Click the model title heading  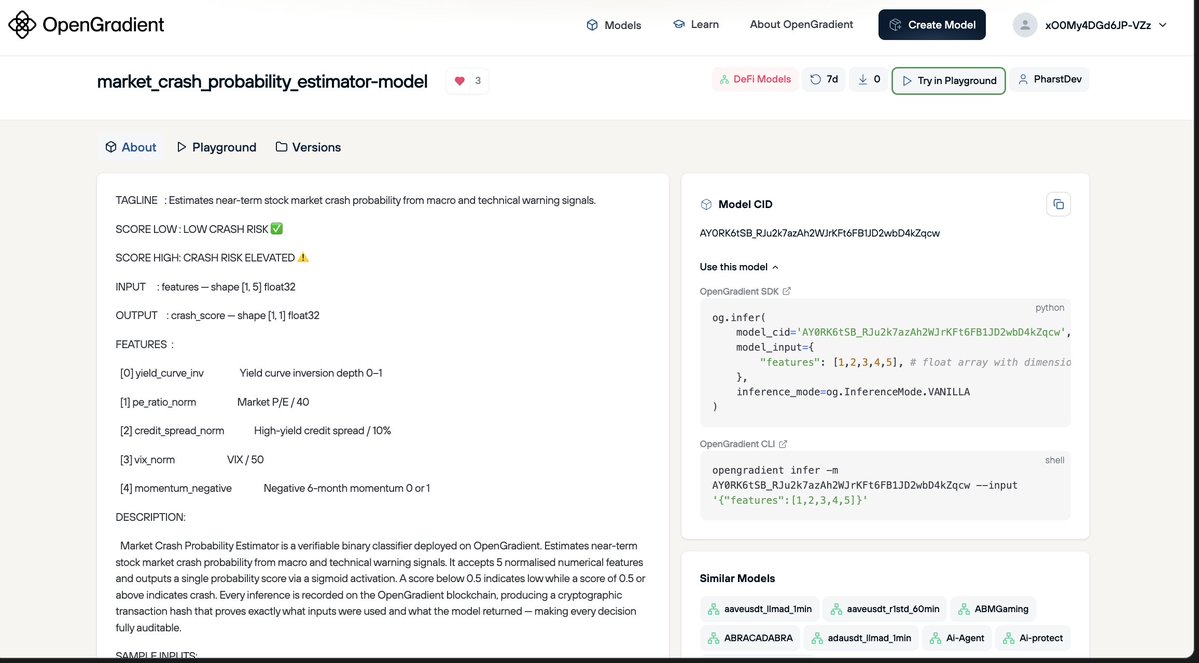pos(262,81)
